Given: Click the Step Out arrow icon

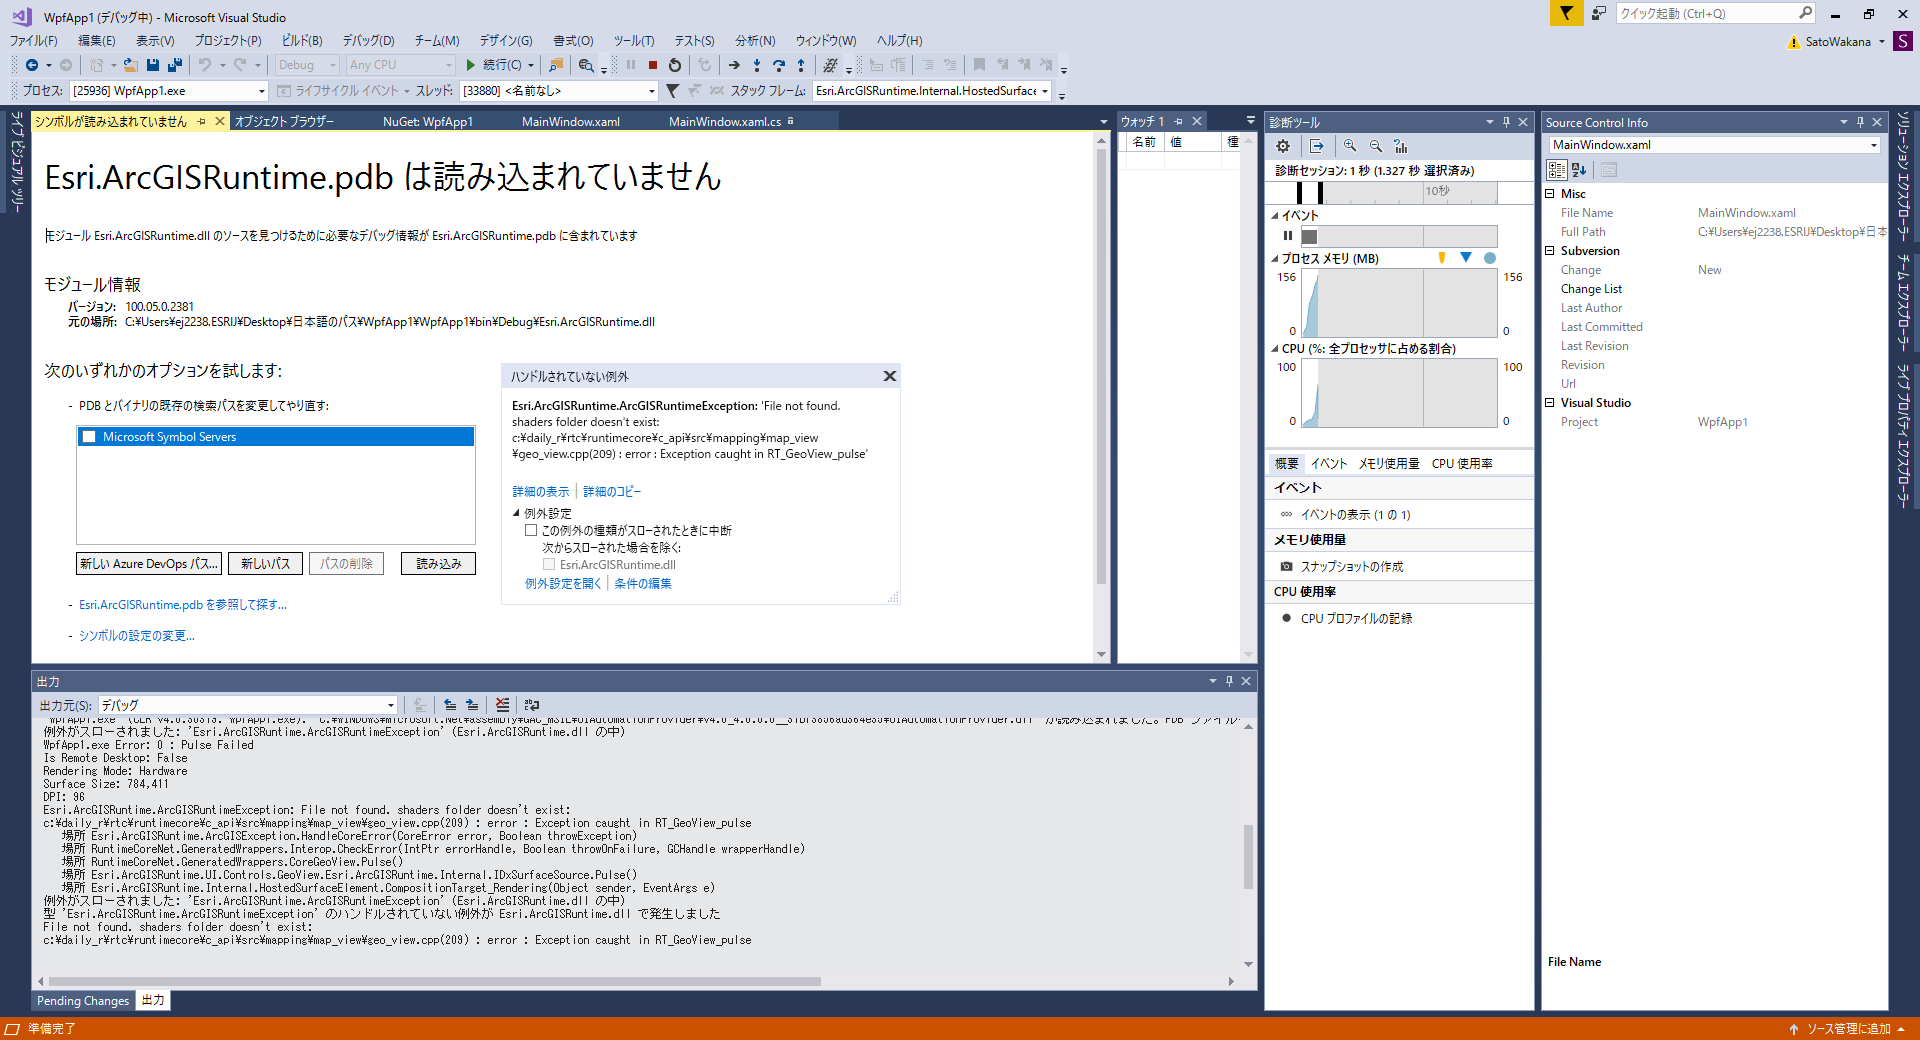Looking at the screenshot, I should [801, 65].
